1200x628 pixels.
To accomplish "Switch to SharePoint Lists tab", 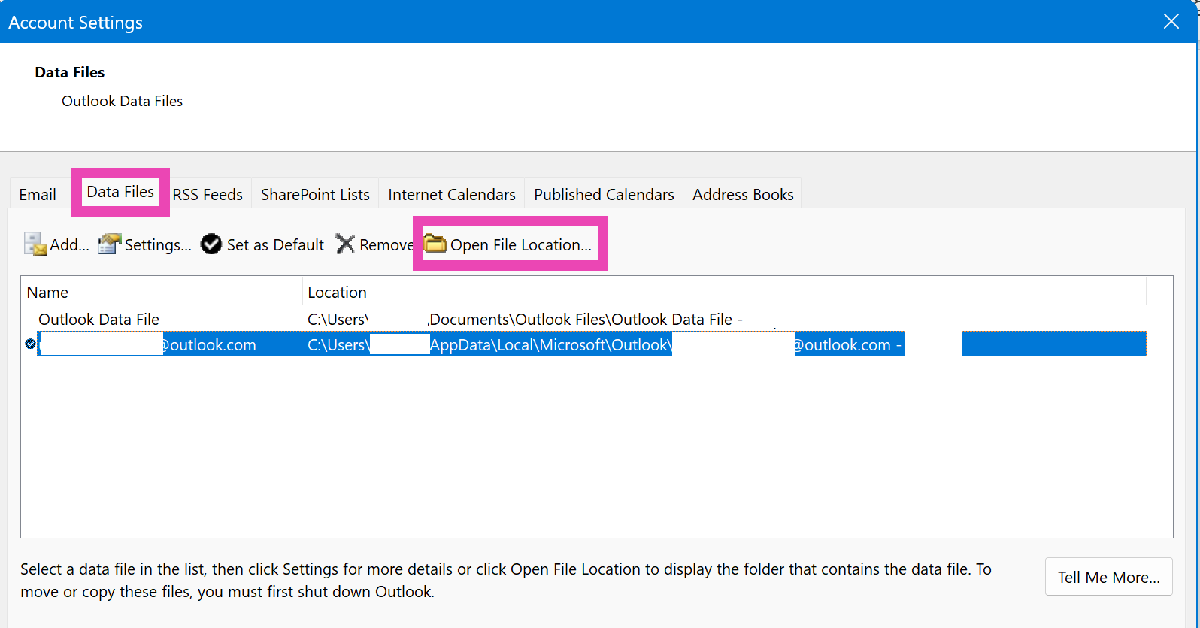I will click(315, 194).
